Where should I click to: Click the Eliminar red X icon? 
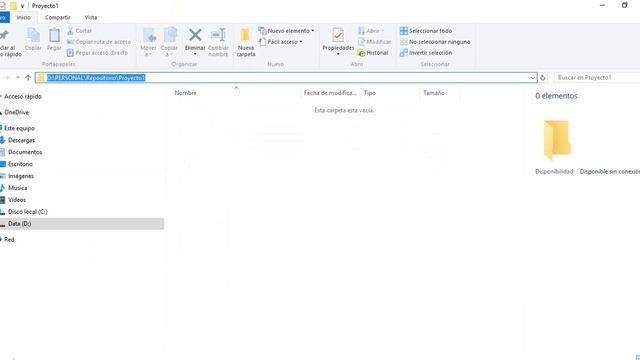point(195,36)
